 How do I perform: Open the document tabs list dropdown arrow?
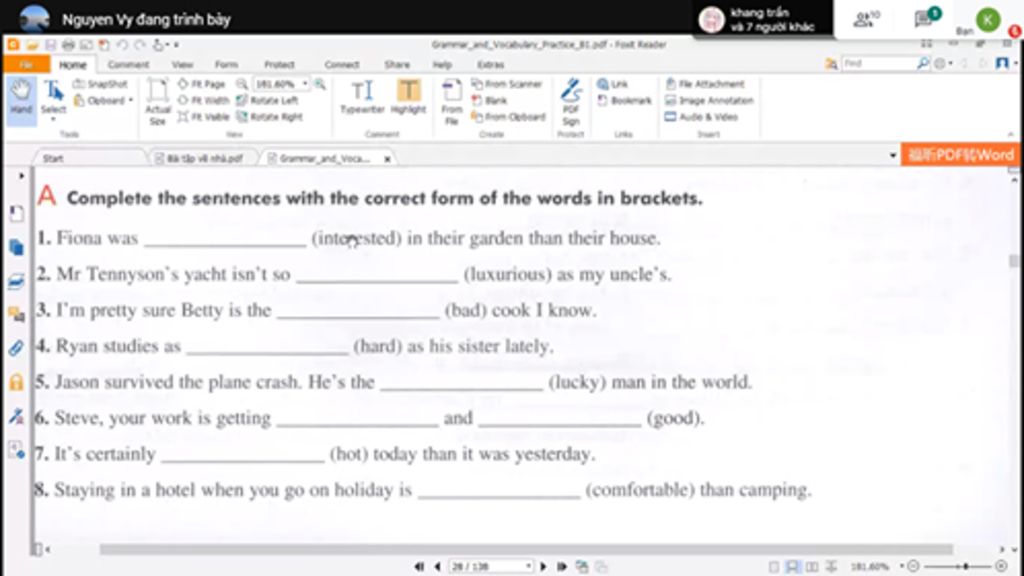[x=892, y=155]
